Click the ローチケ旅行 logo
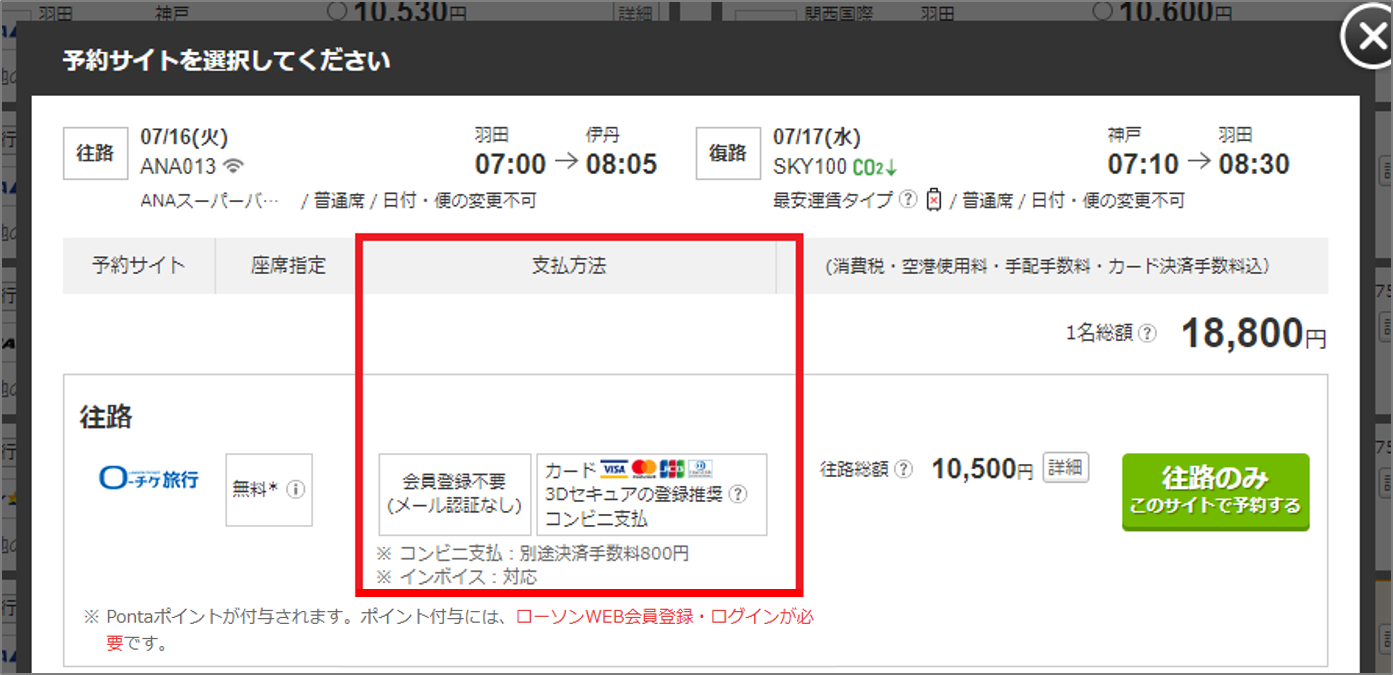Image resolution: width=1393 pixels, height=675 pixels. point(149,479)
